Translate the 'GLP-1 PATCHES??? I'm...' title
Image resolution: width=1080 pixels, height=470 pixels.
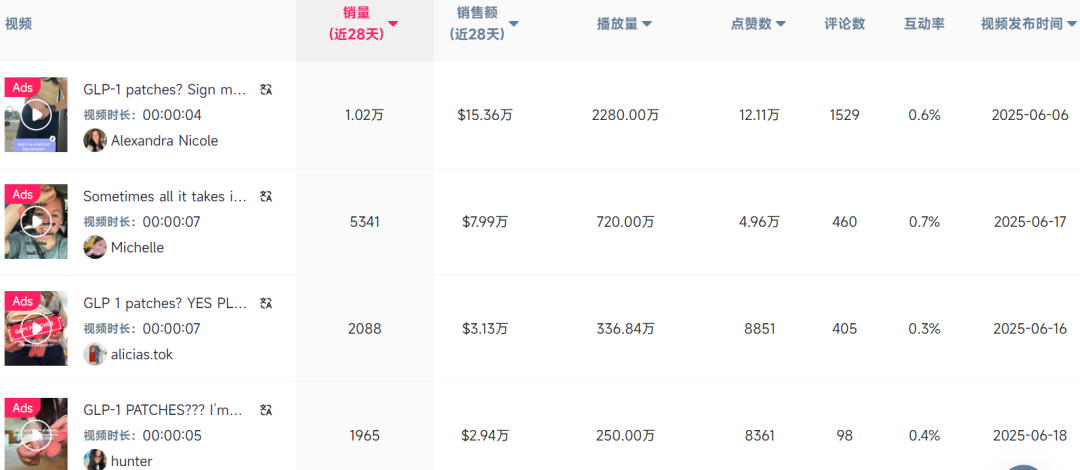click(265, 410)
